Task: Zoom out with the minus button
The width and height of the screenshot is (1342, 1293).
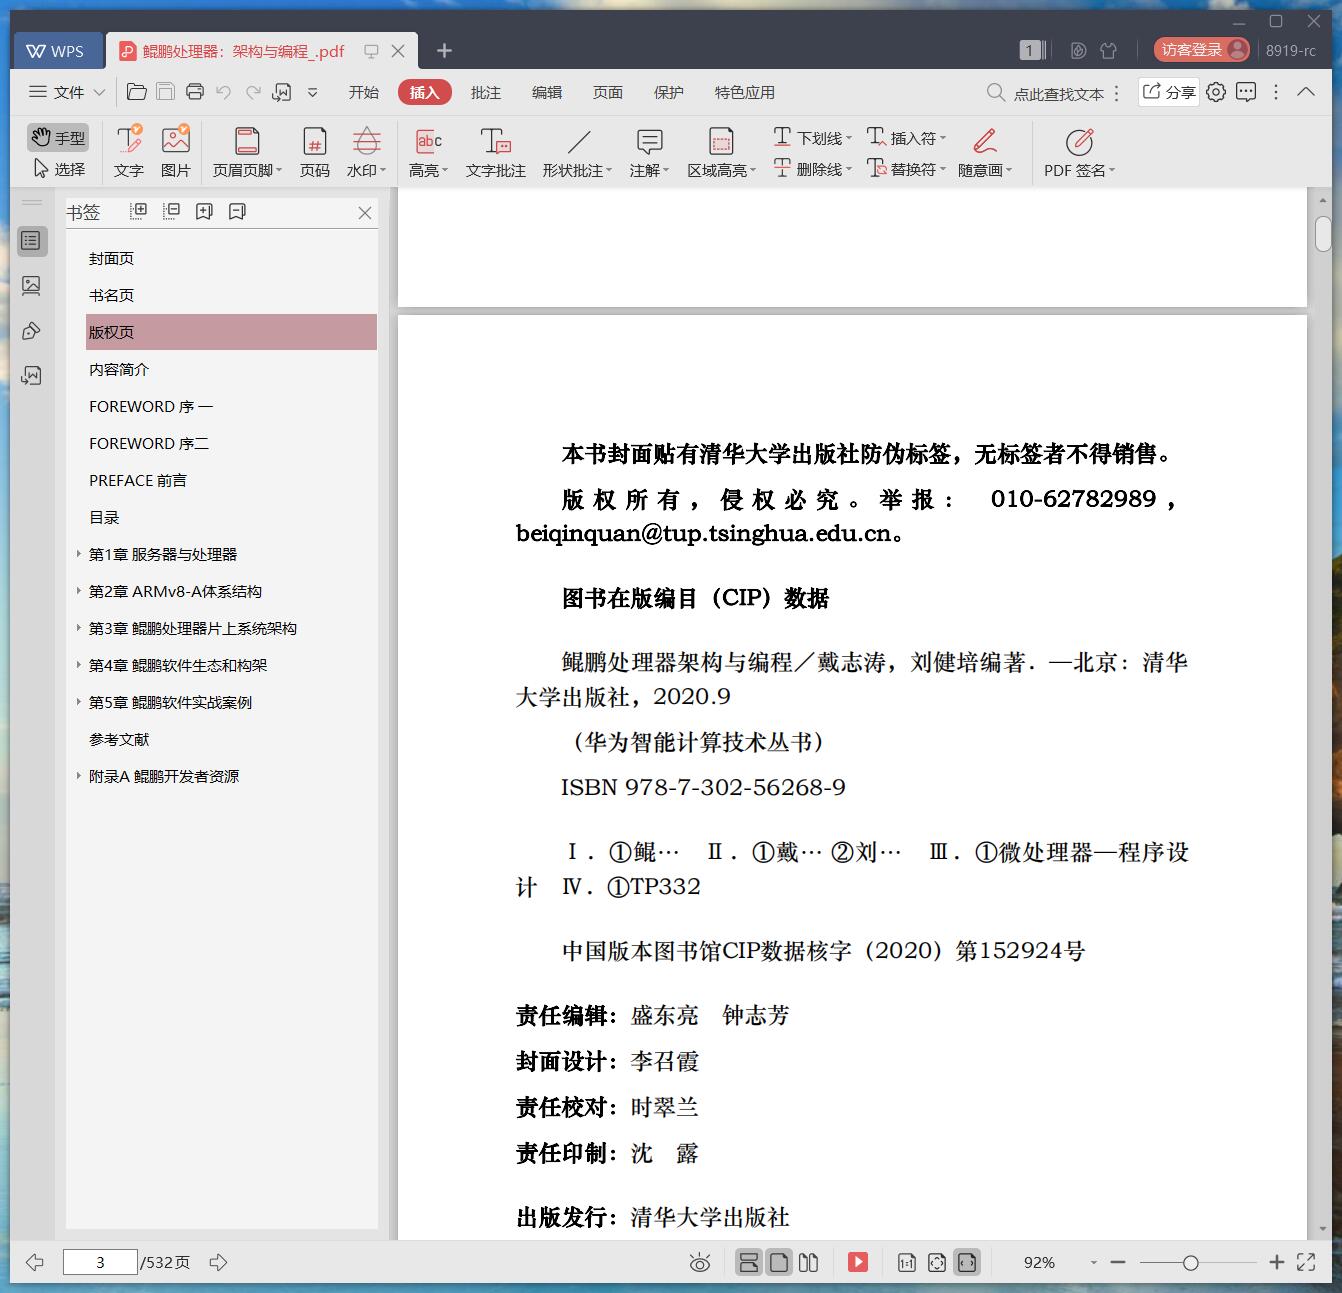Action: click(x=1118, y=1263)
